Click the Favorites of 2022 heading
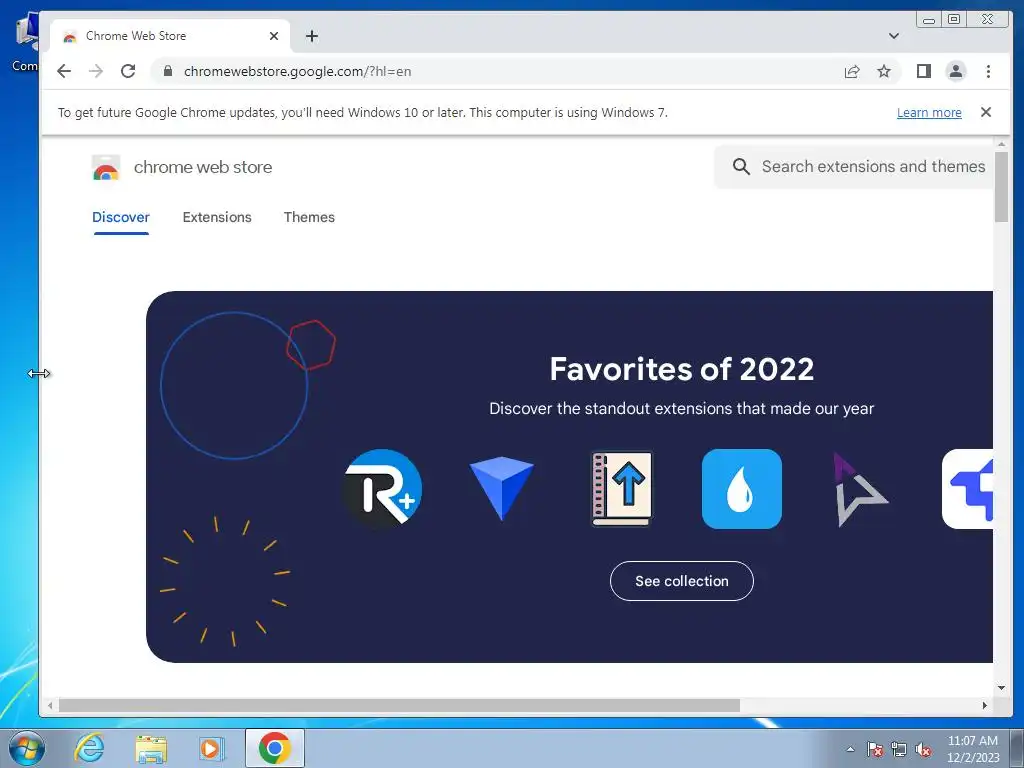This screenshot has height=768, width=1024. point(681,369)
